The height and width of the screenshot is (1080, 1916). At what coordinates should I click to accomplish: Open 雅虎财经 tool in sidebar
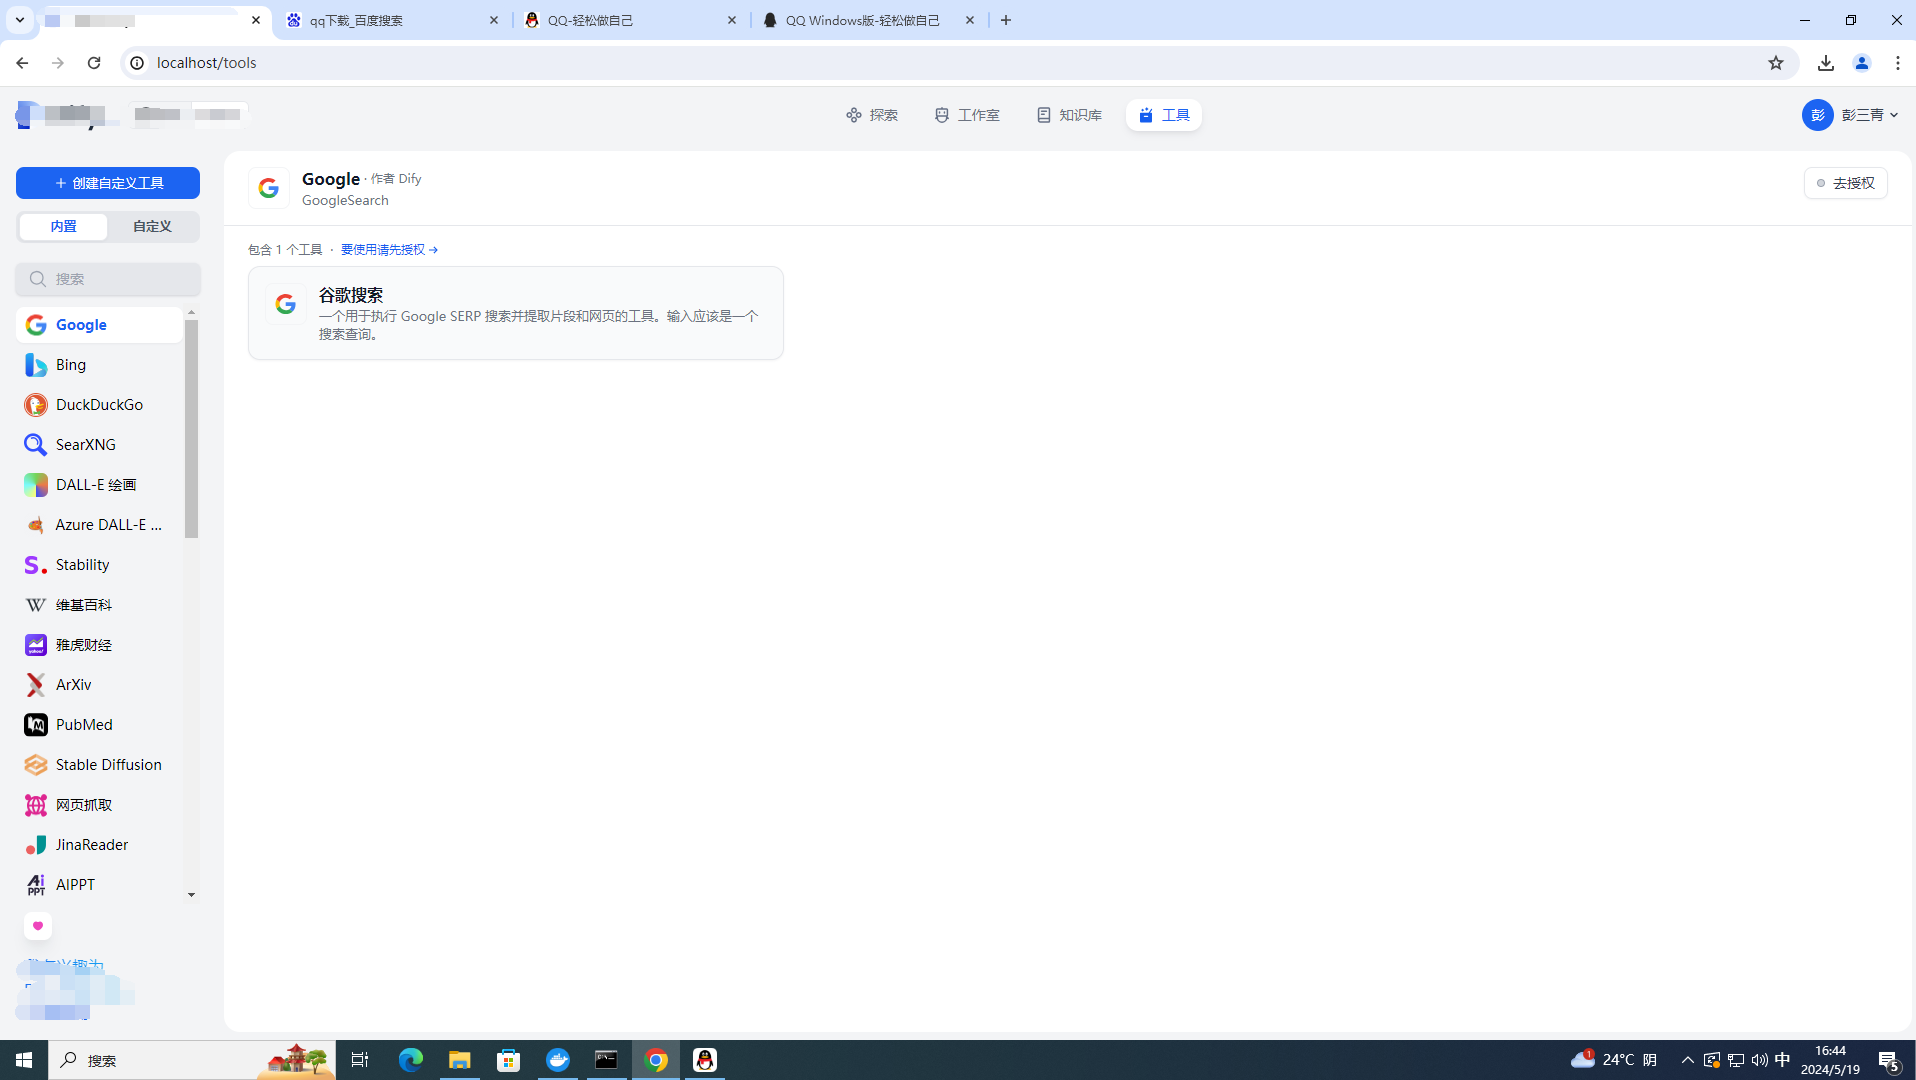99,645
